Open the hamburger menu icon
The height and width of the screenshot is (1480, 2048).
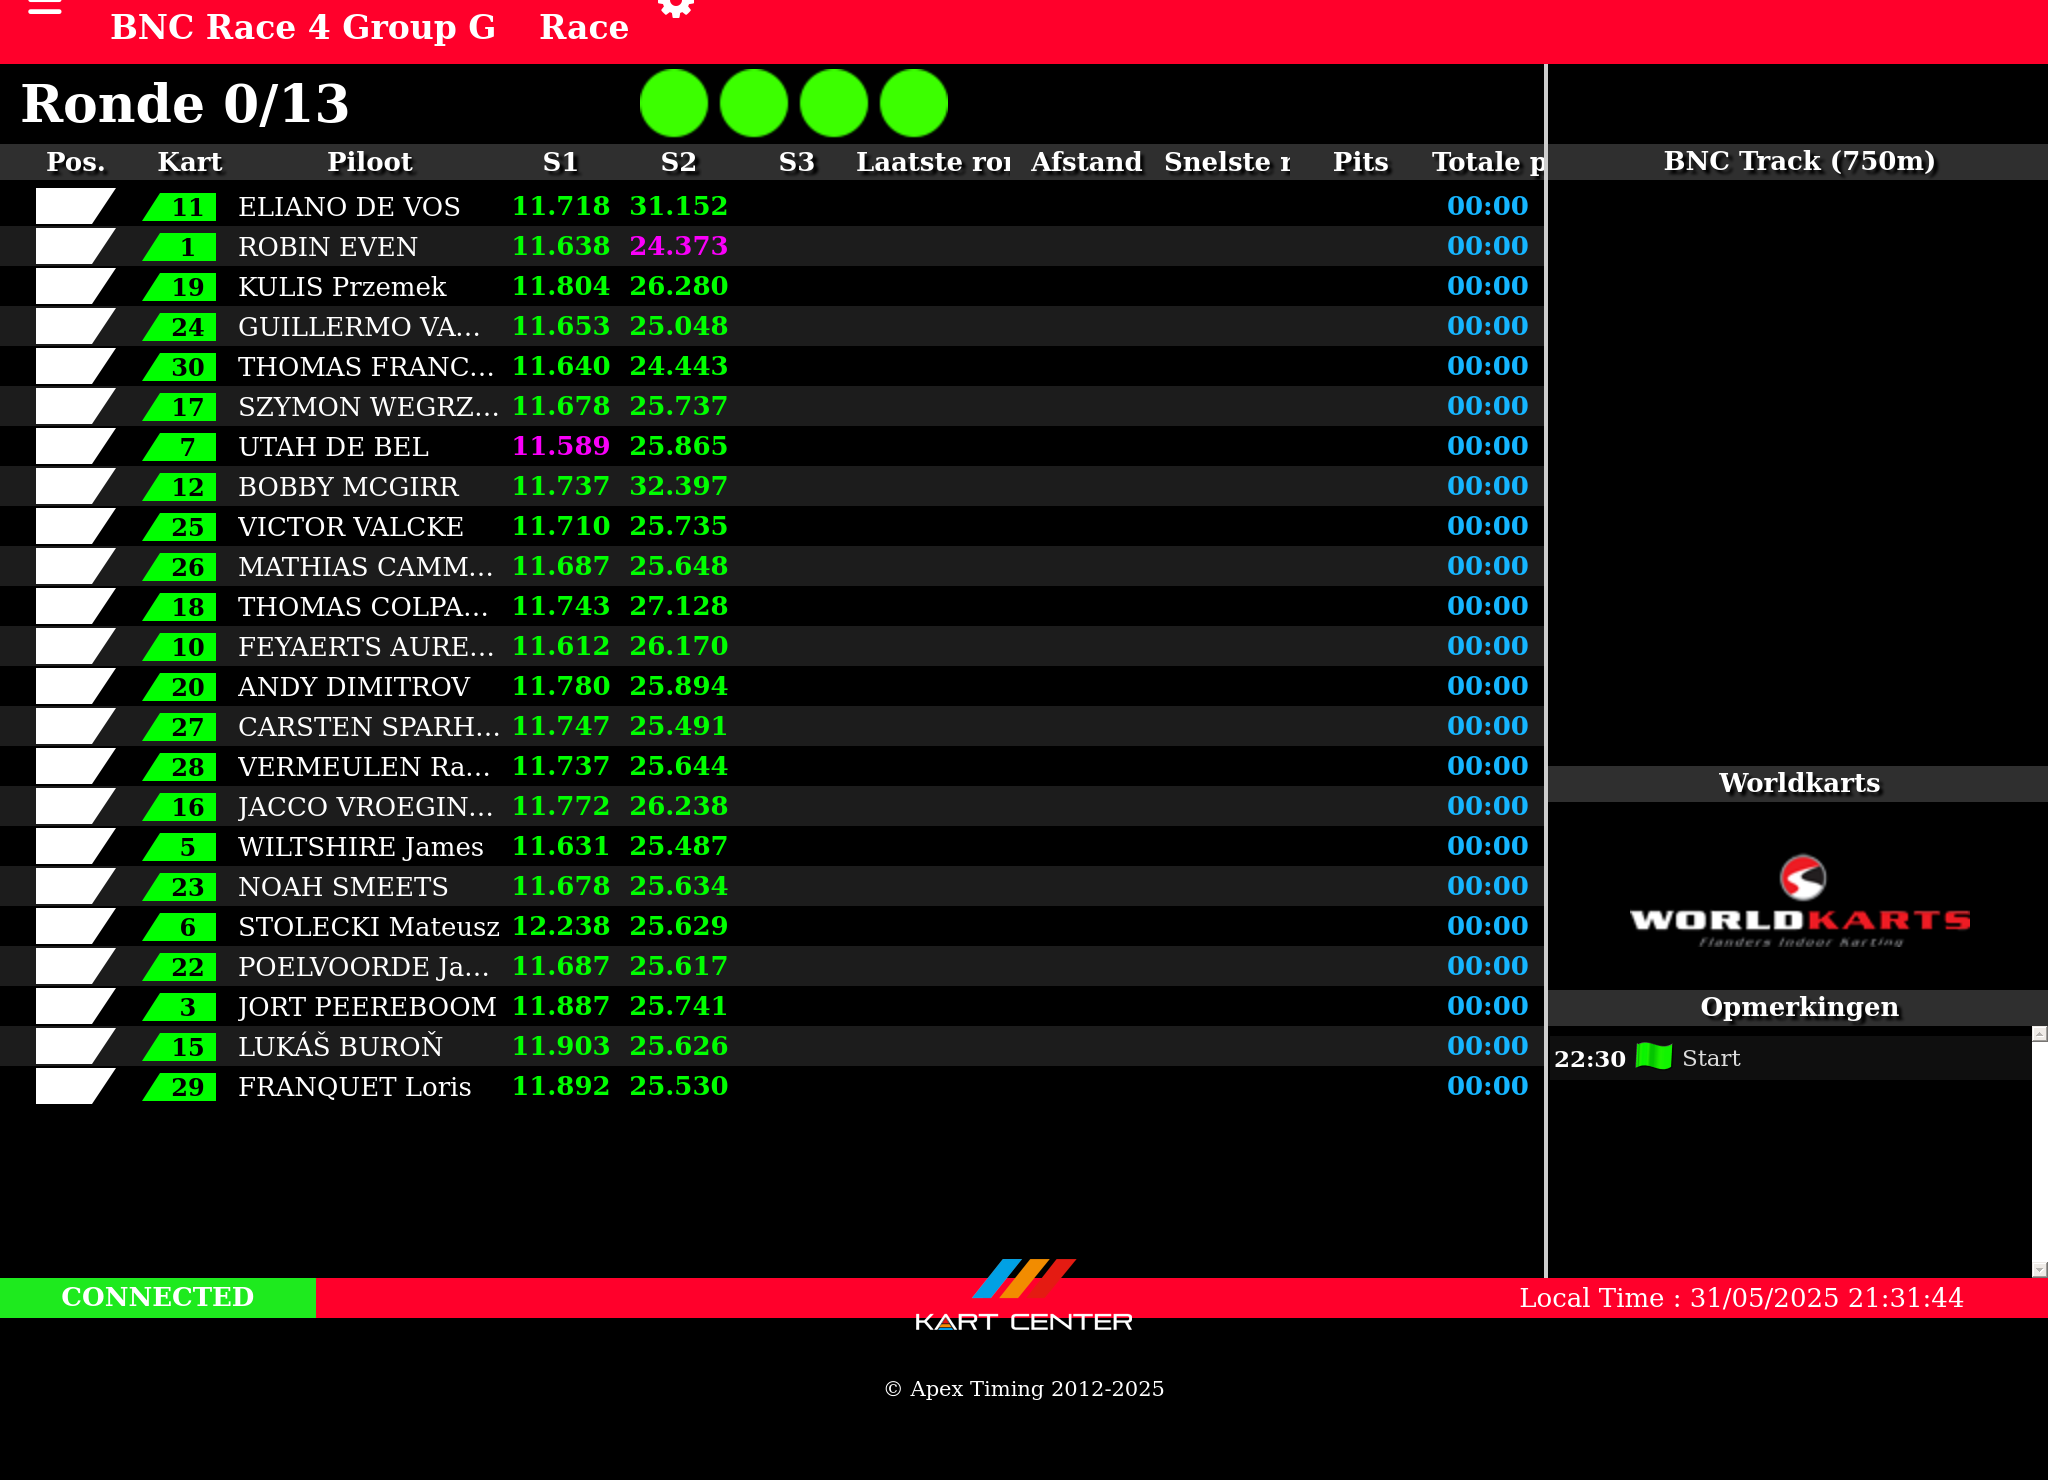[x=45, y=8]
